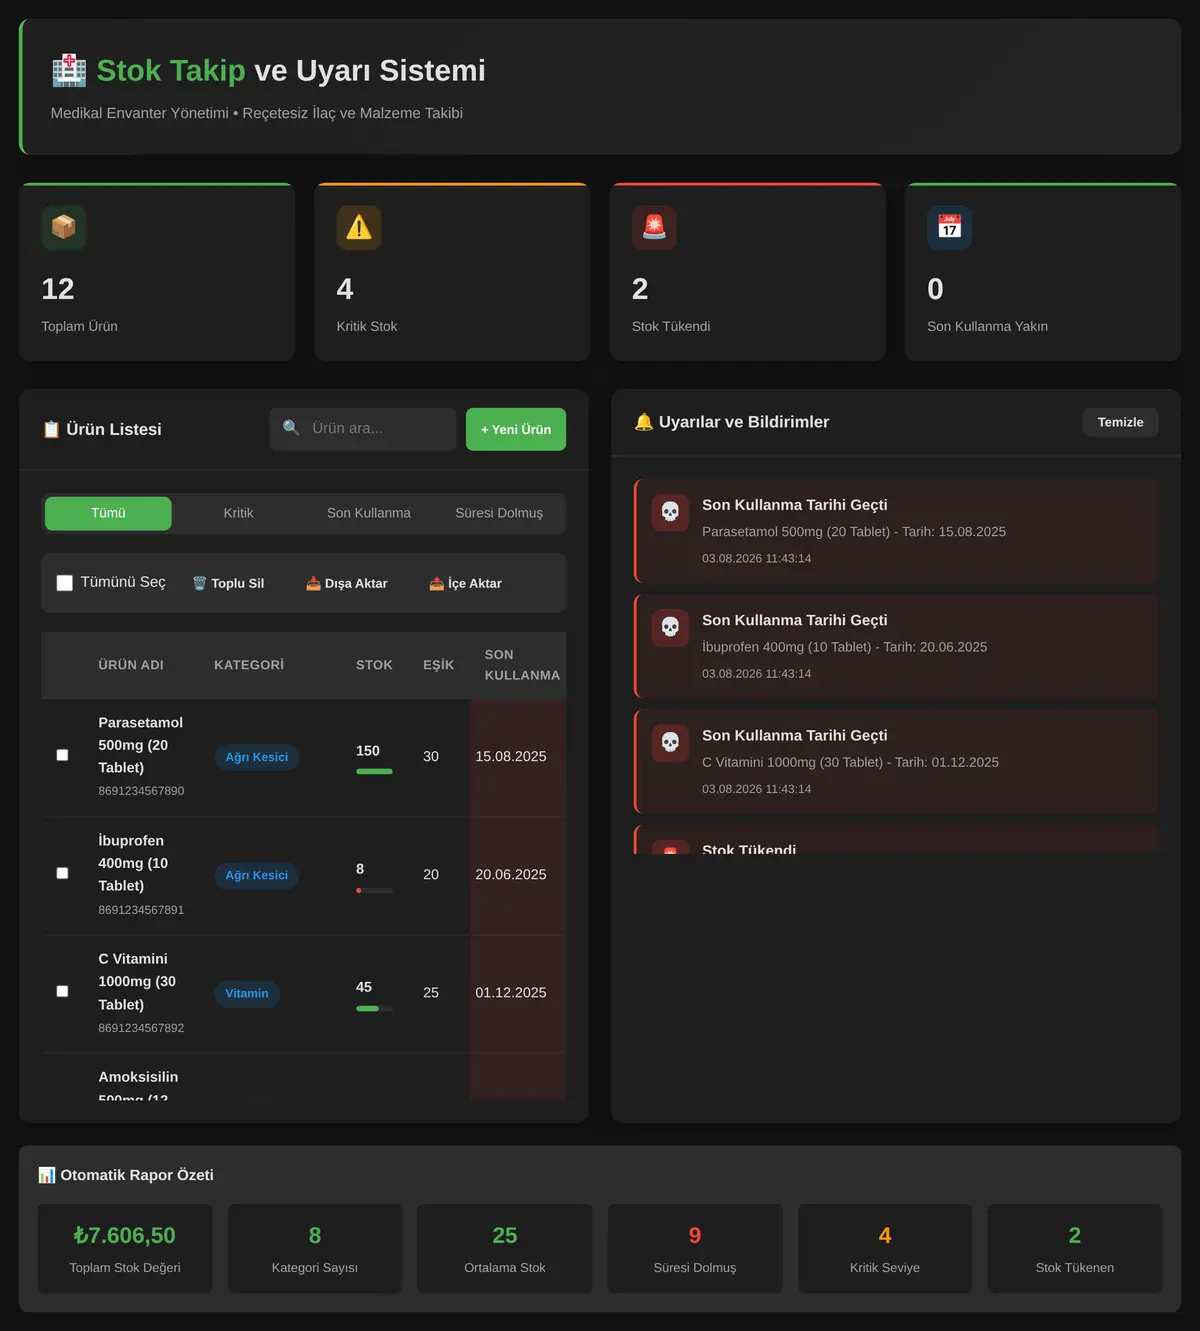Check the Parasetamol 500mg row checkbox
The image size is (1200, 1331).
(62, 755)
